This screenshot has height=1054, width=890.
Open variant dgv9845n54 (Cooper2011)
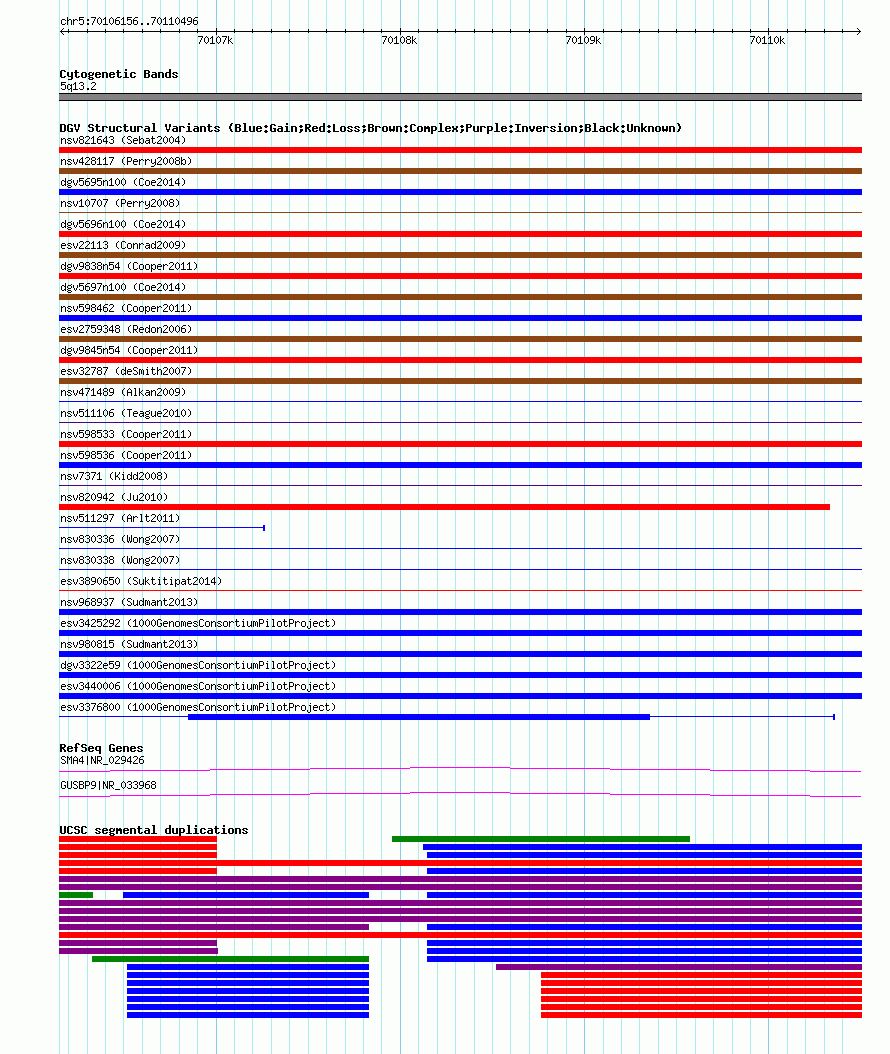coord(129,350)
